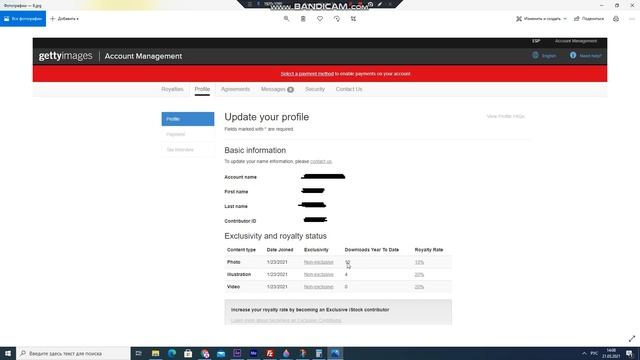Screen dimensions: 640x360
Task: Switch to the Photos app taskbar icon
Action: coord(335,353)
